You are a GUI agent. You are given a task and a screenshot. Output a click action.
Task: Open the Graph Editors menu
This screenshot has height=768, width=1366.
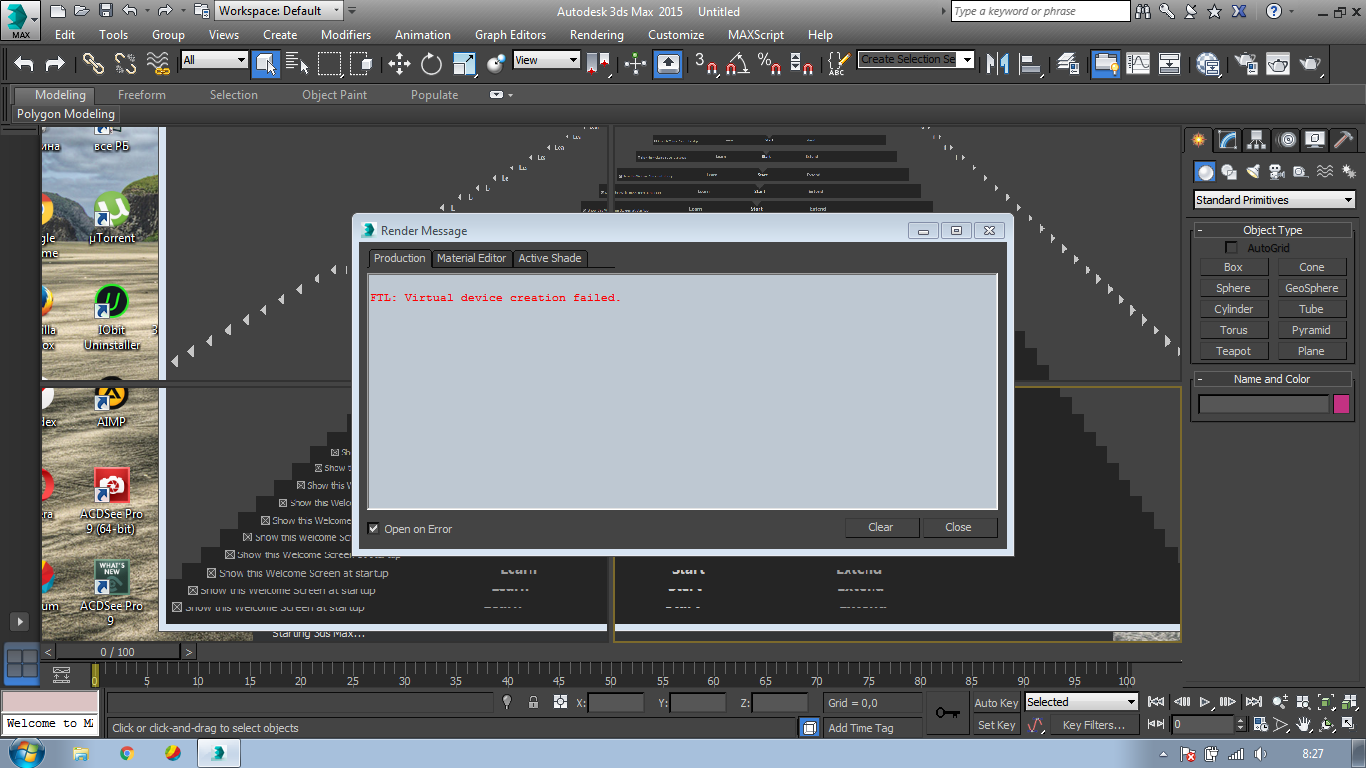coord(510,34)
